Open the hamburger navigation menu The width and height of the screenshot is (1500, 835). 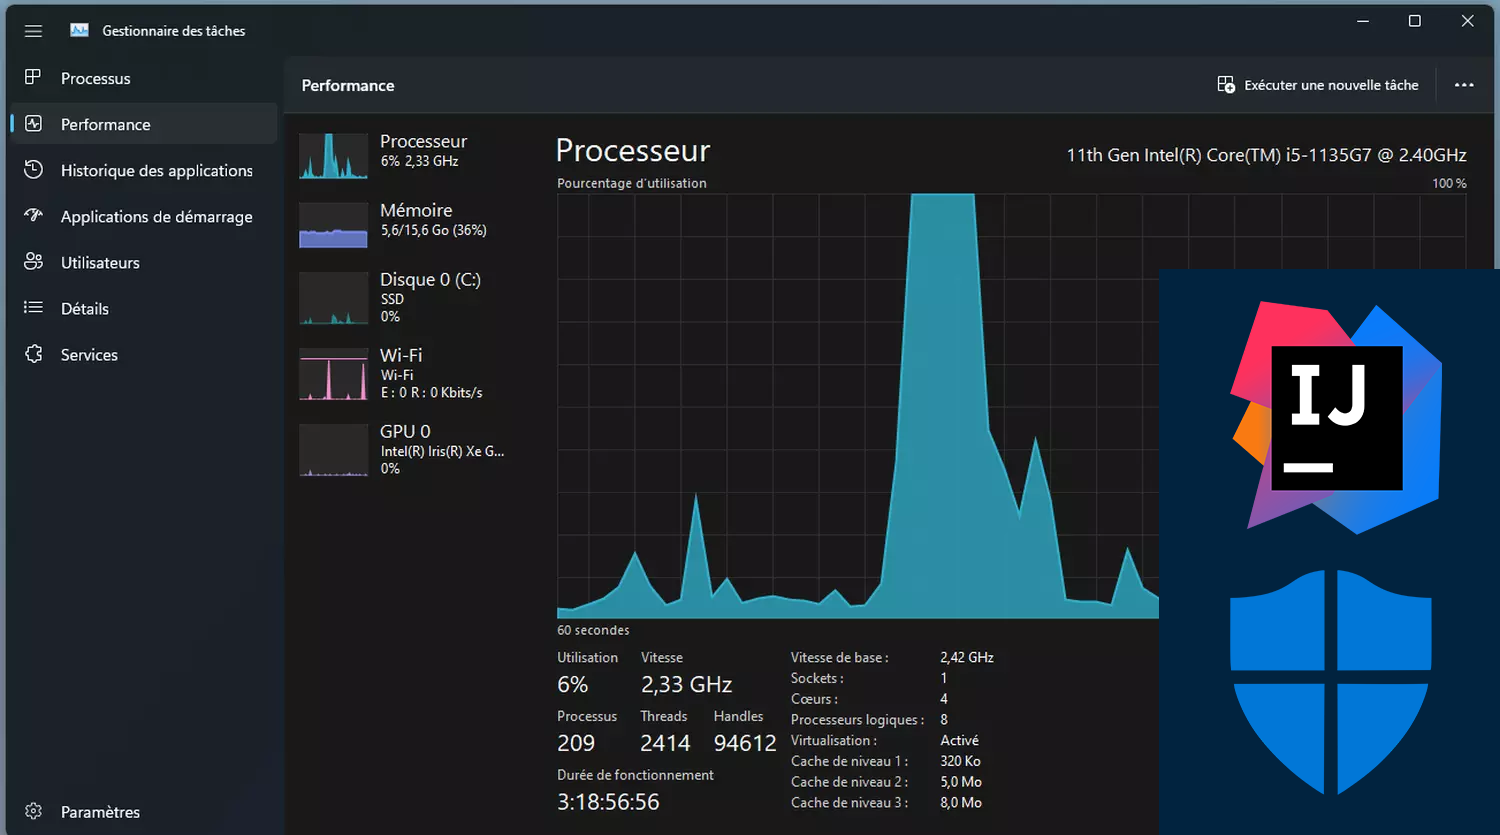coord(33,31)
